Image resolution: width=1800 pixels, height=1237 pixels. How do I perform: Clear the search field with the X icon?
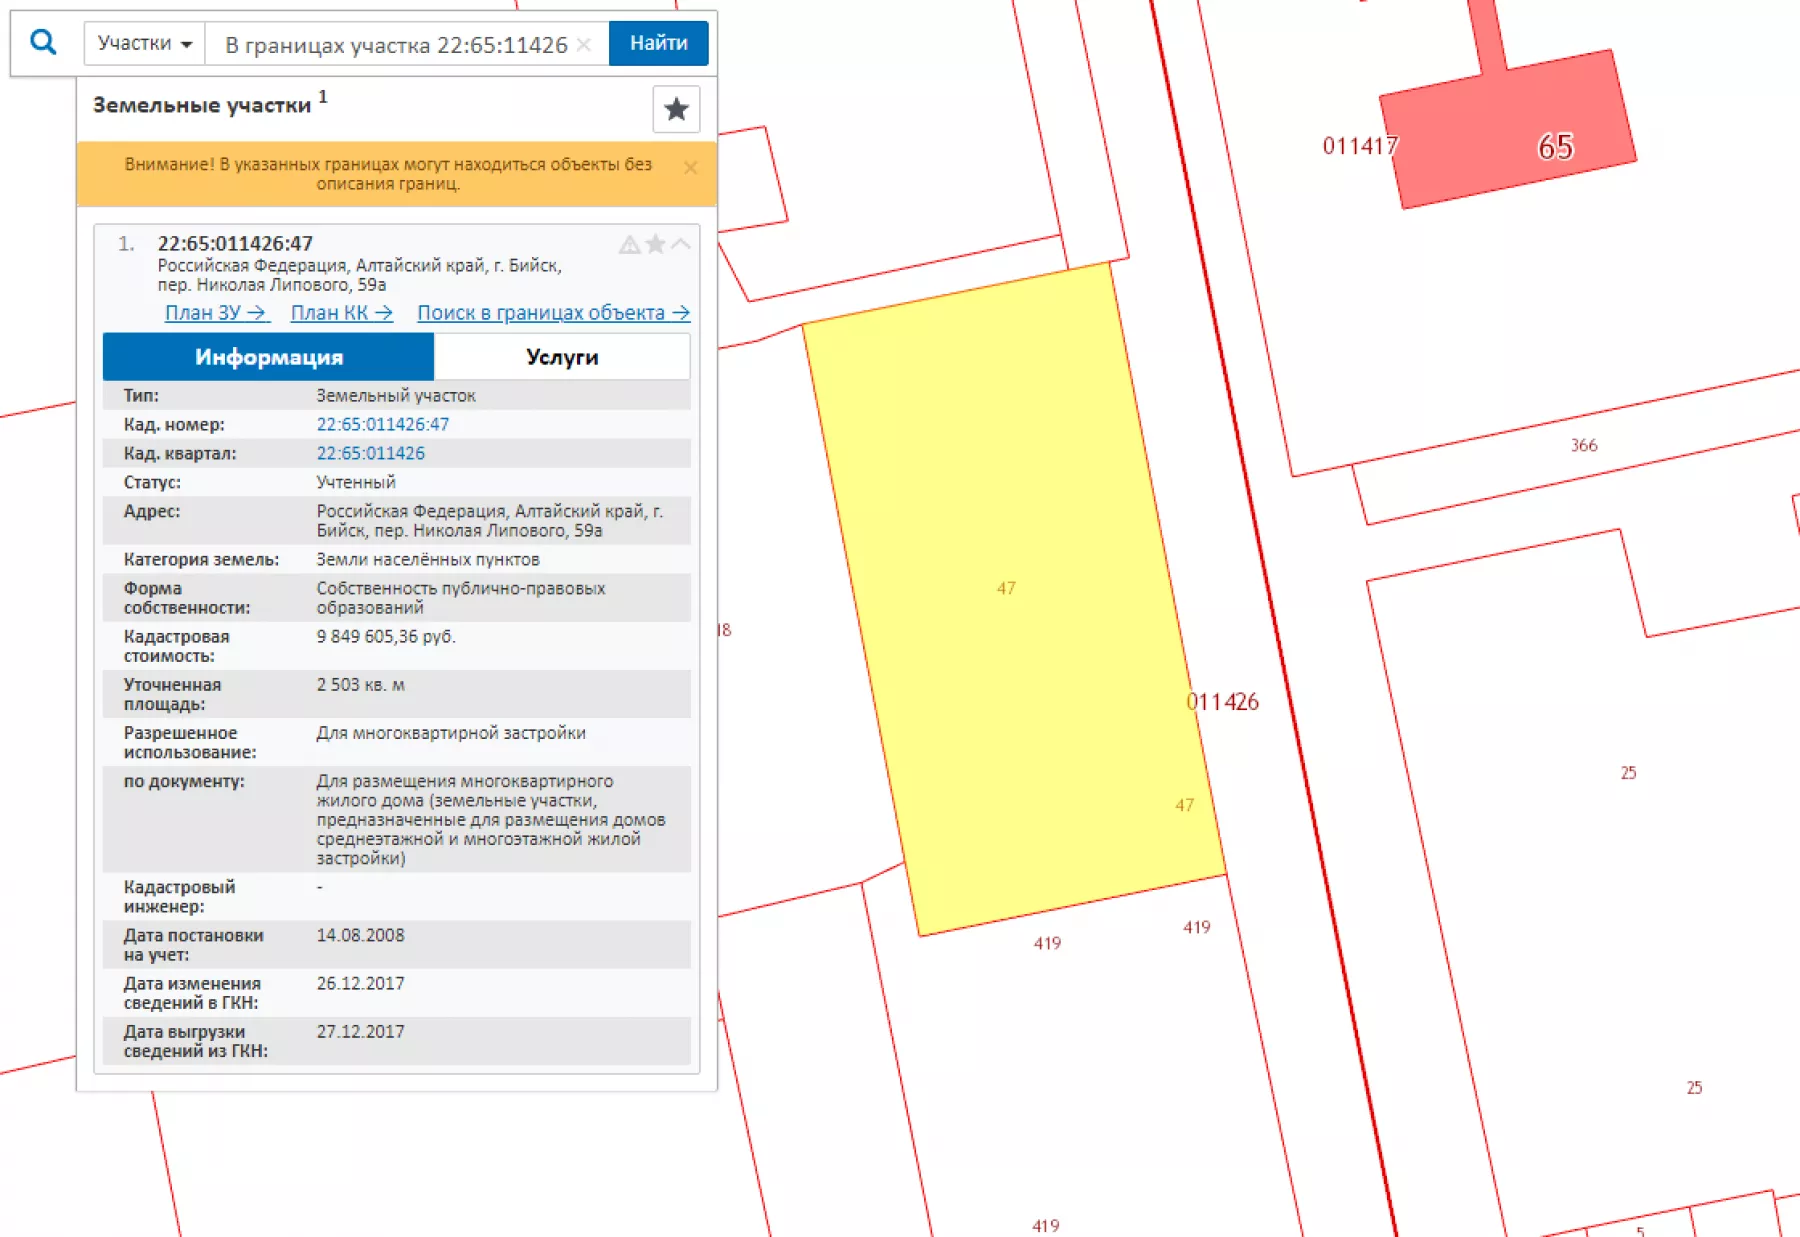pyautogui.click(x=584, y=45)
